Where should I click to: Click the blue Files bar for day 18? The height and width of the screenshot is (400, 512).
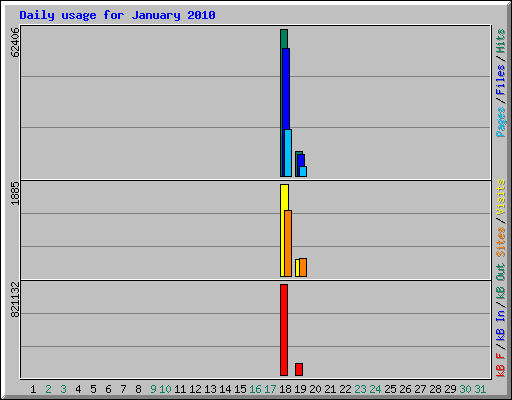click(286, 89)
